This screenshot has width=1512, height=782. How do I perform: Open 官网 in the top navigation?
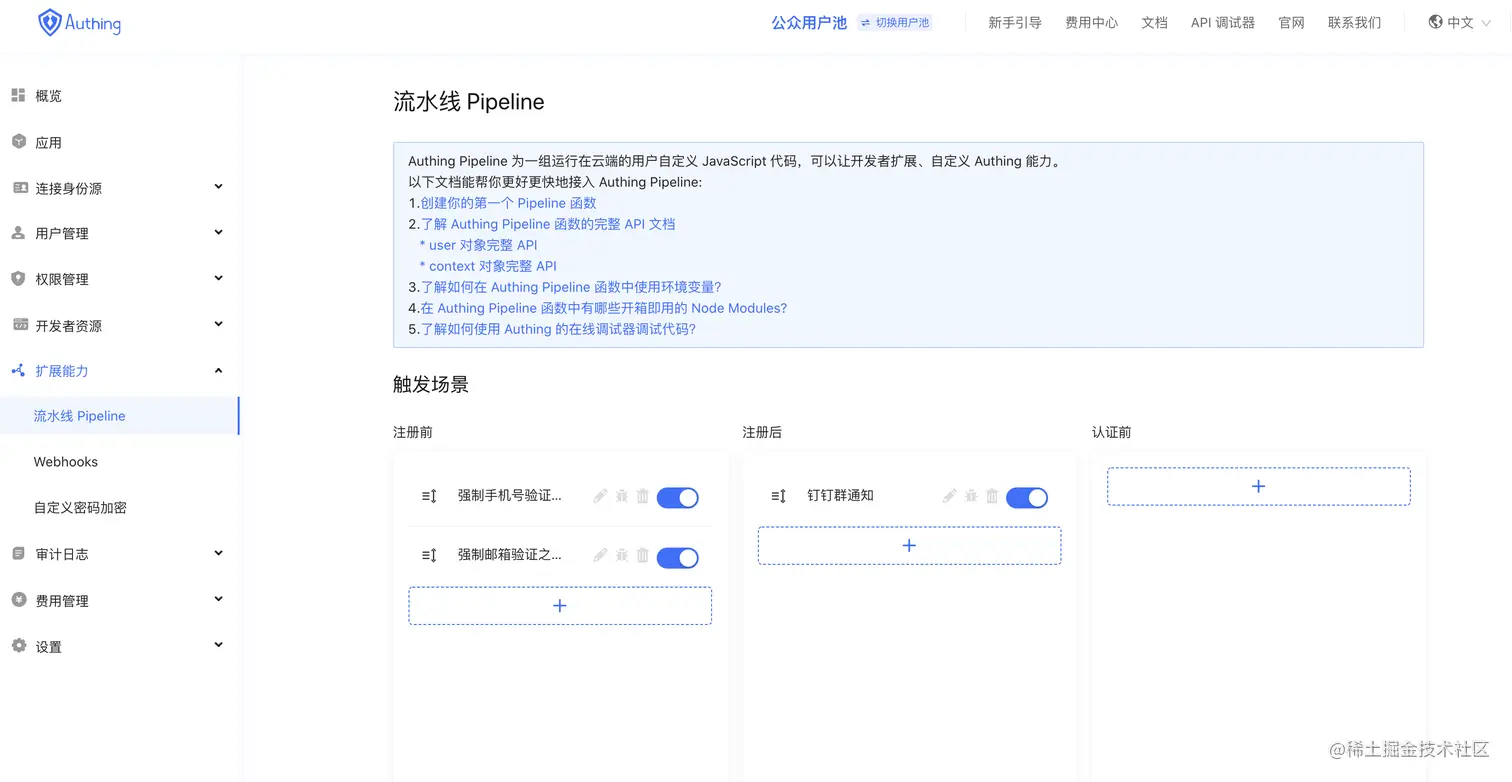(1291, 22)
